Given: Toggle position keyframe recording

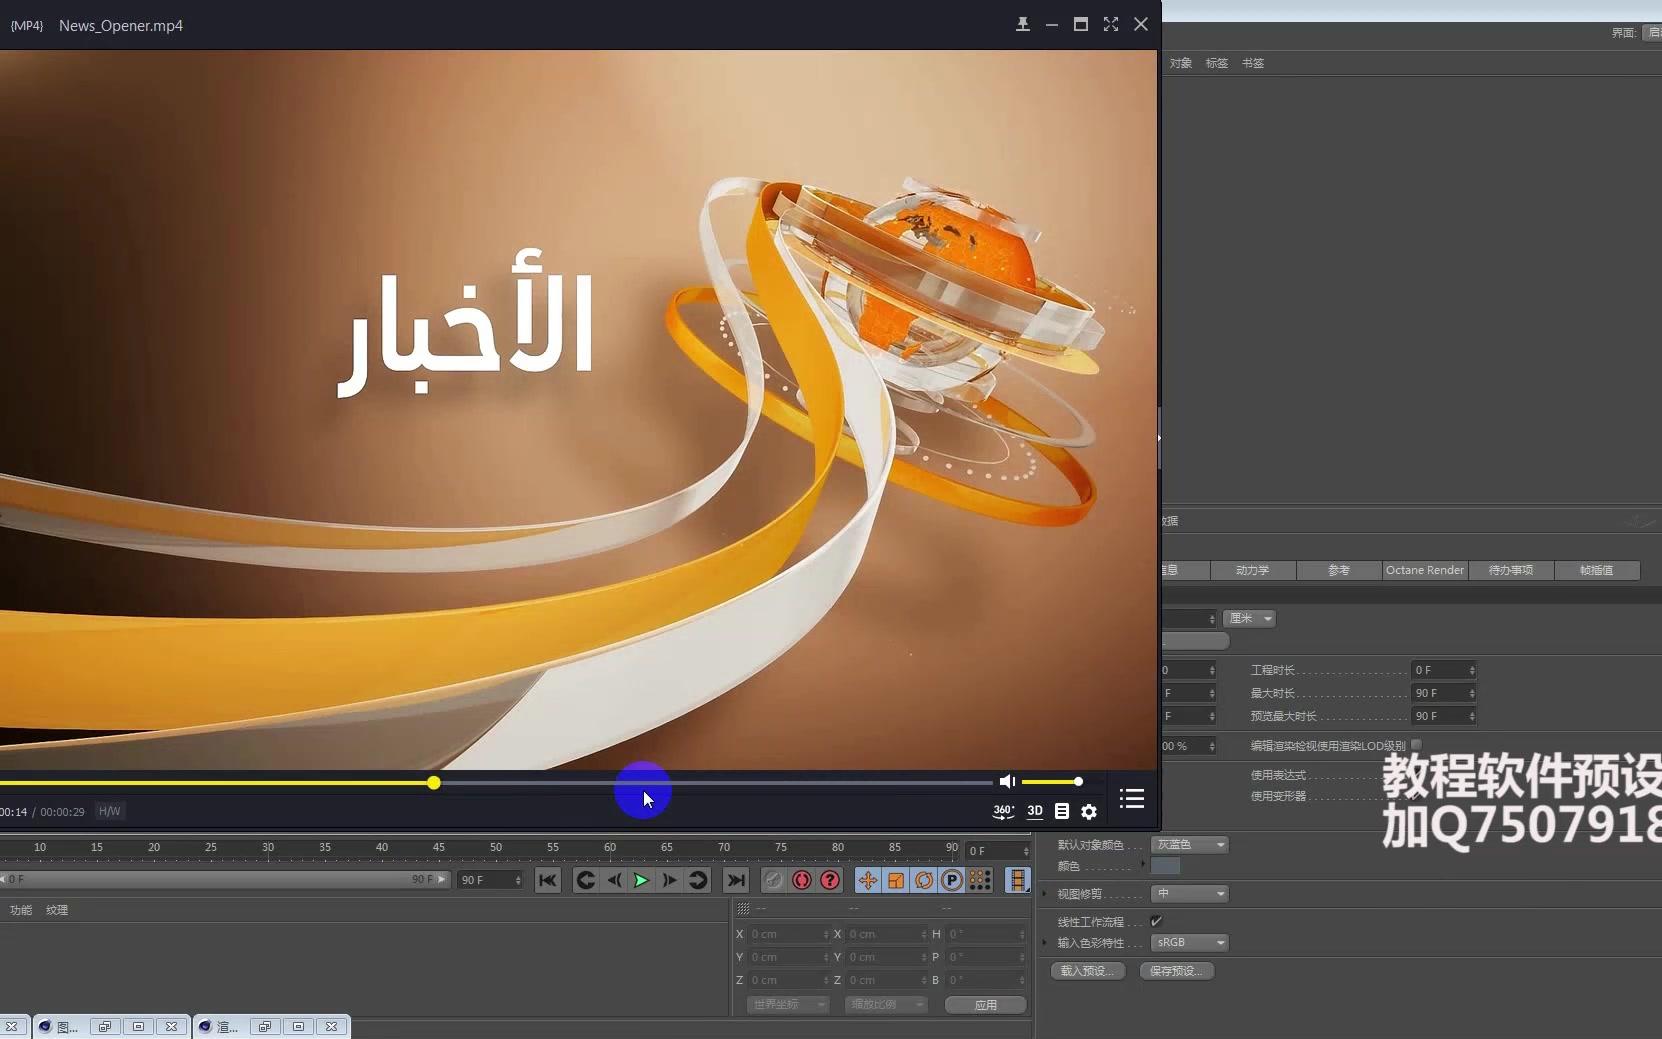Looking at the screenshot, I should point(867,880).
